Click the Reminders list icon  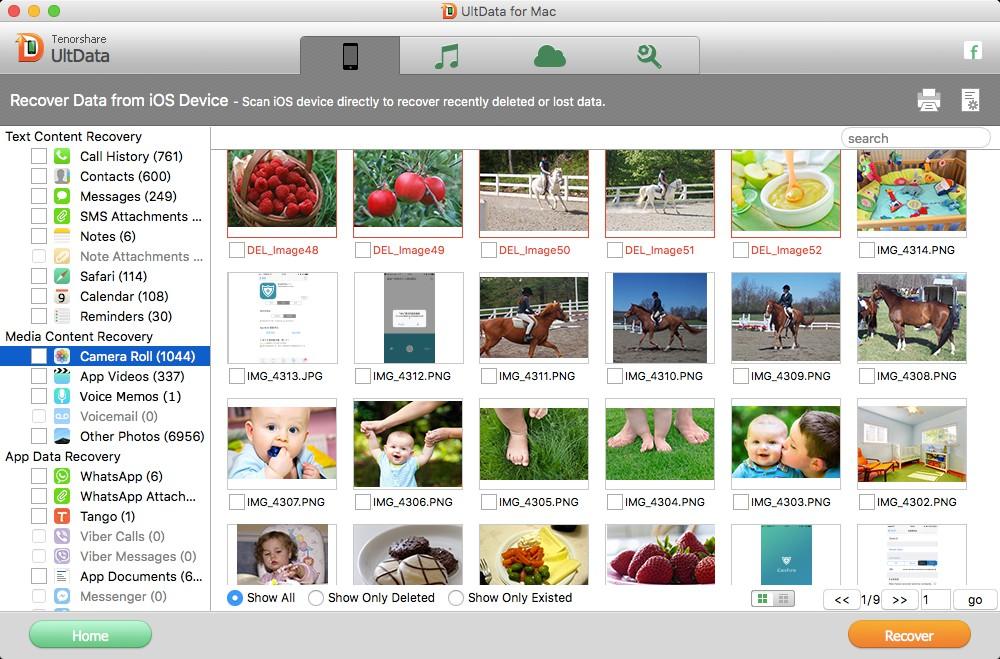click(x=62, y=316)
